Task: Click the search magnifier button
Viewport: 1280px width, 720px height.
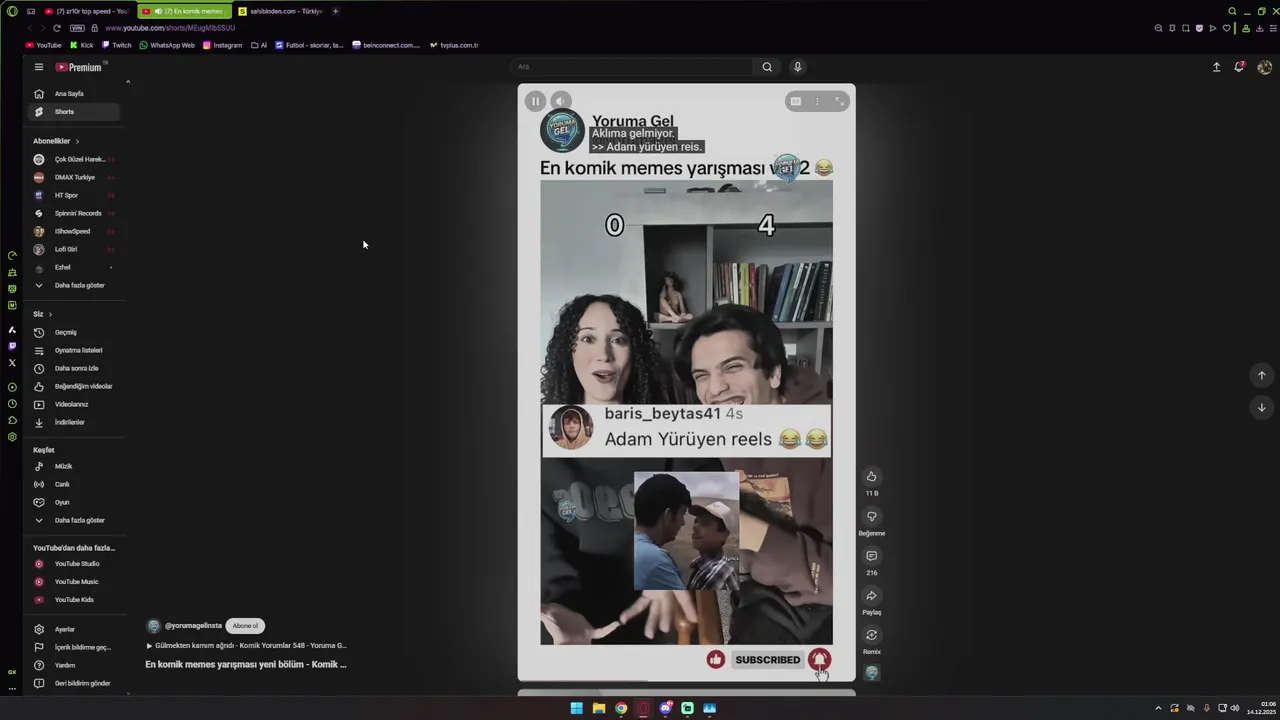Action: click(x=767, y=67)
